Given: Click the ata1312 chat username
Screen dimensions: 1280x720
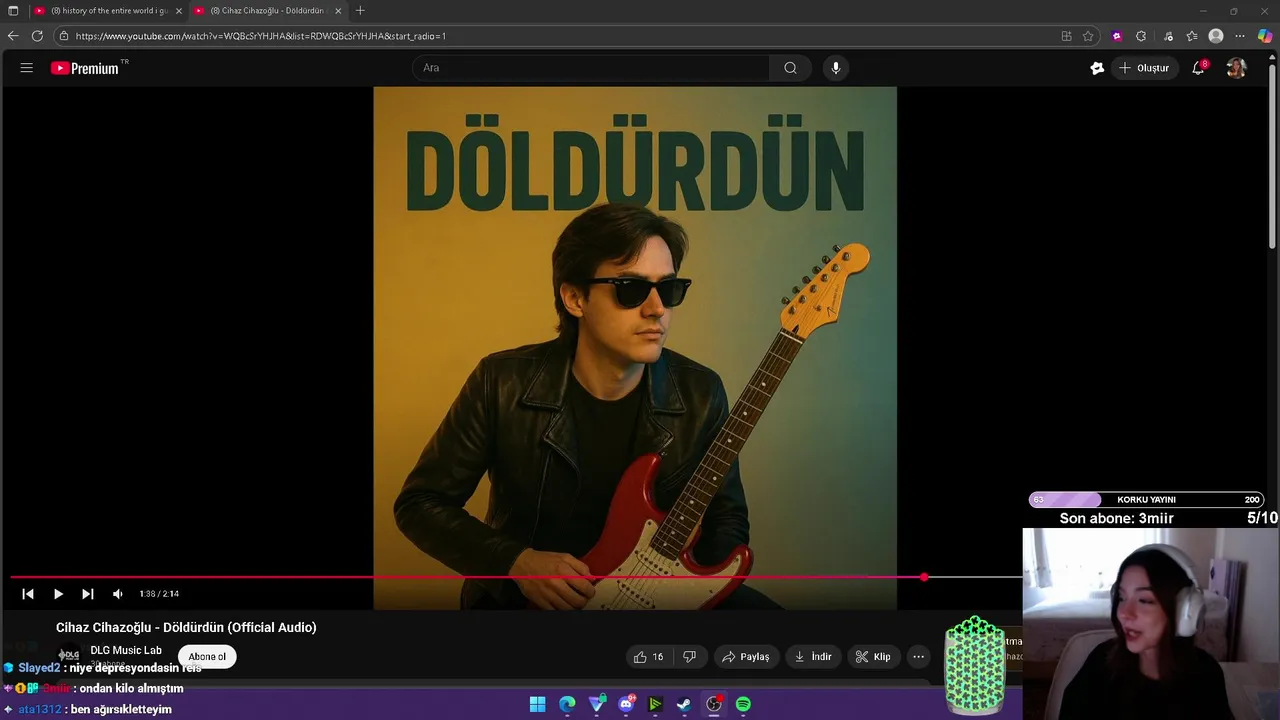Looking at the screenshot, I should coord(40,709).
